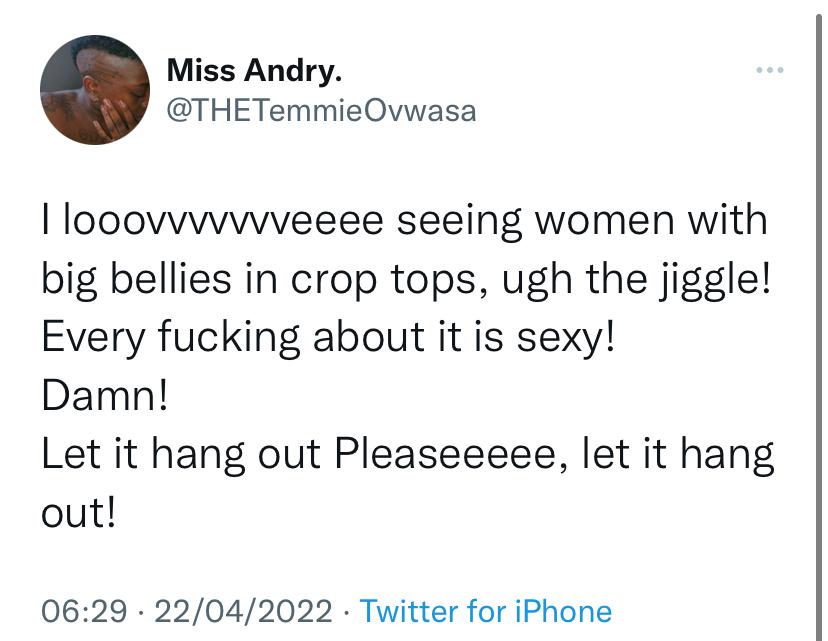Click the 06:29 tweet timestamp
828x641 pixels.
tap(84, 611)
